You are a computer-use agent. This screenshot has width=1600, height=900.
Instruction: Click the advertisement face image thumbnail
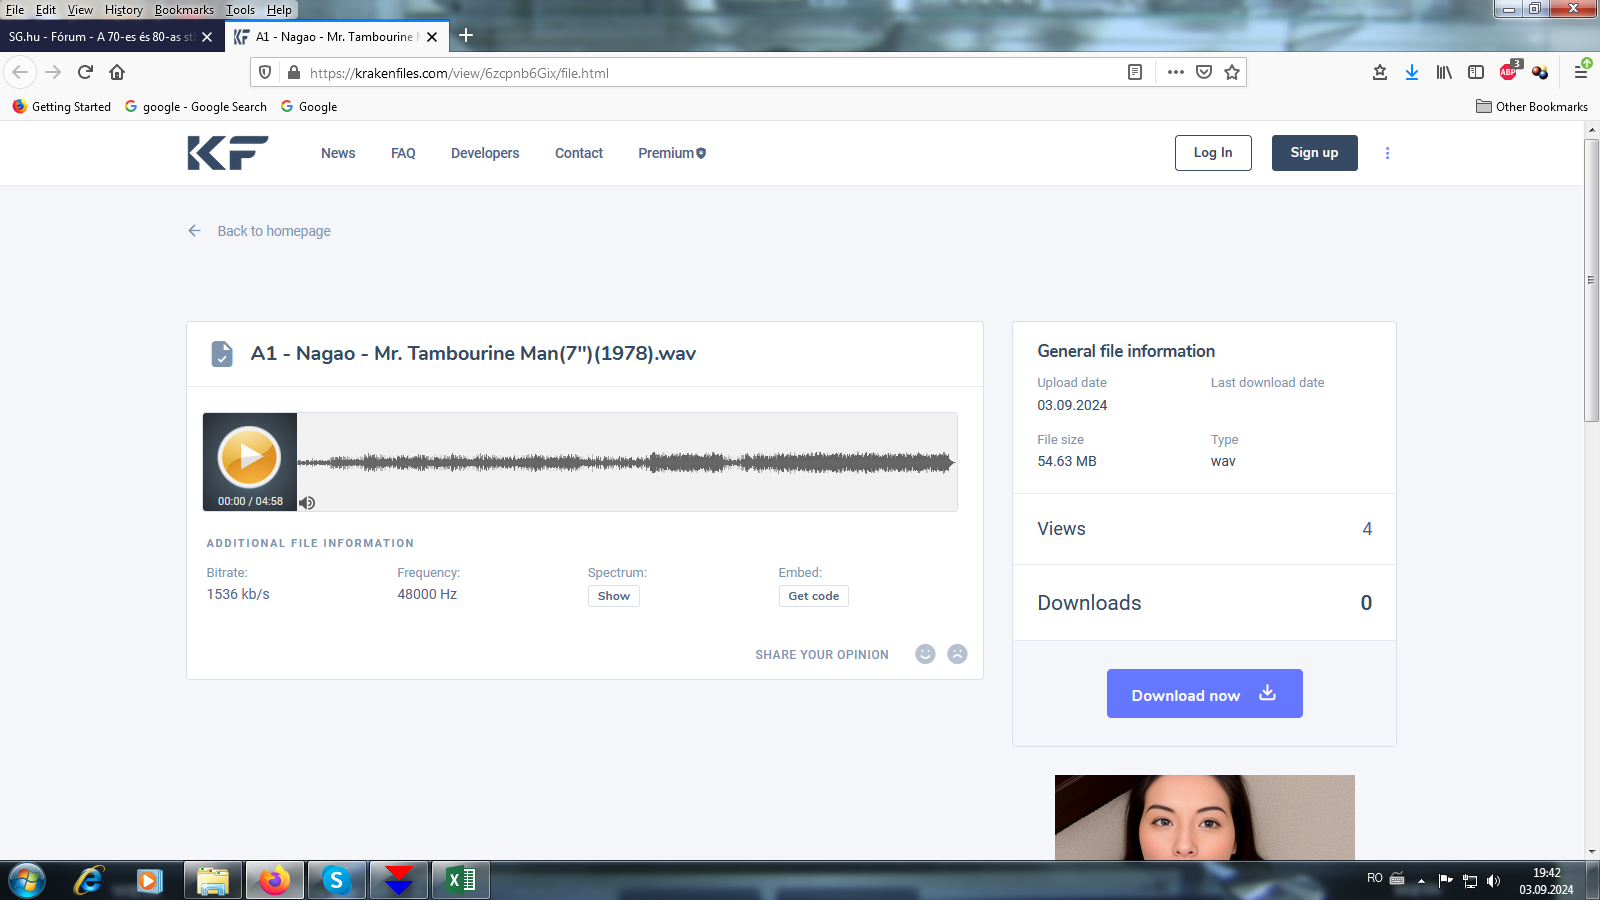pos(1205,817)
